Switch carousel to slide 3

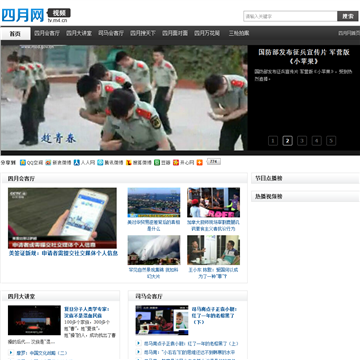click(302, 141)
